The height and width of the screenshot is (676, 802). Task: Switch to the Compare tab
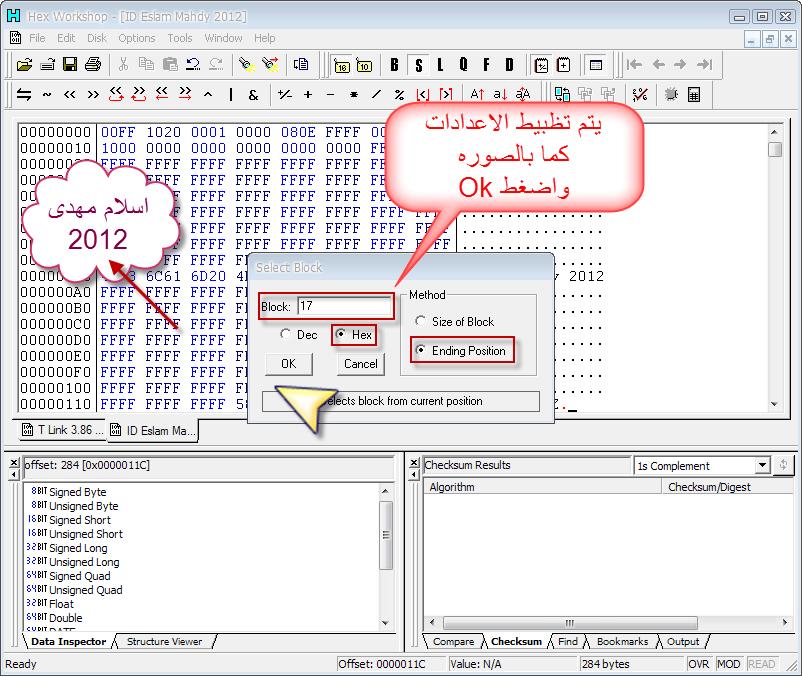click(453, 641)
